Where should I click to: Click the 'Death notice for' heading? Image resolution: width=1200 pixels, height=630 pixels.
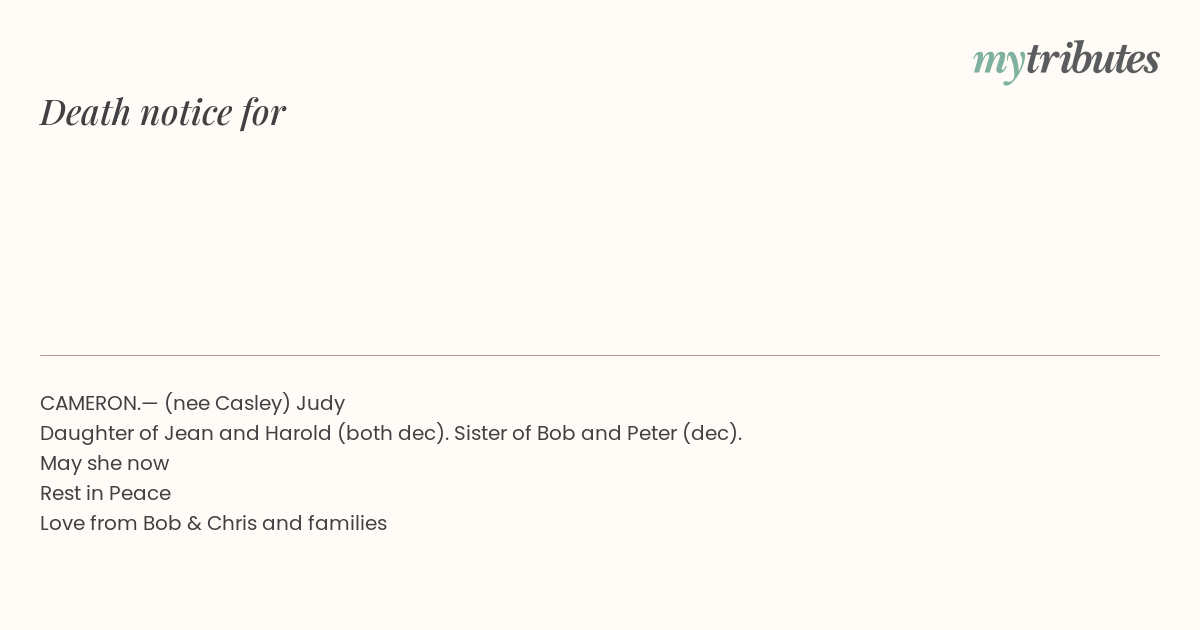coord(163,112)
